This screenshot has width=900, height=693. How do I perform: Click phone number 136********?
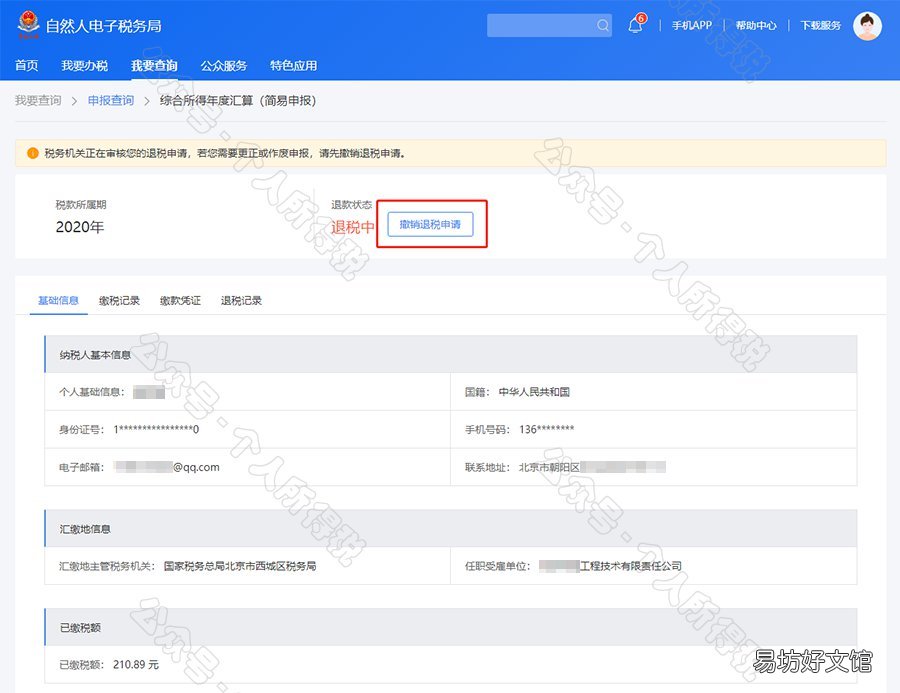point(546,429)
